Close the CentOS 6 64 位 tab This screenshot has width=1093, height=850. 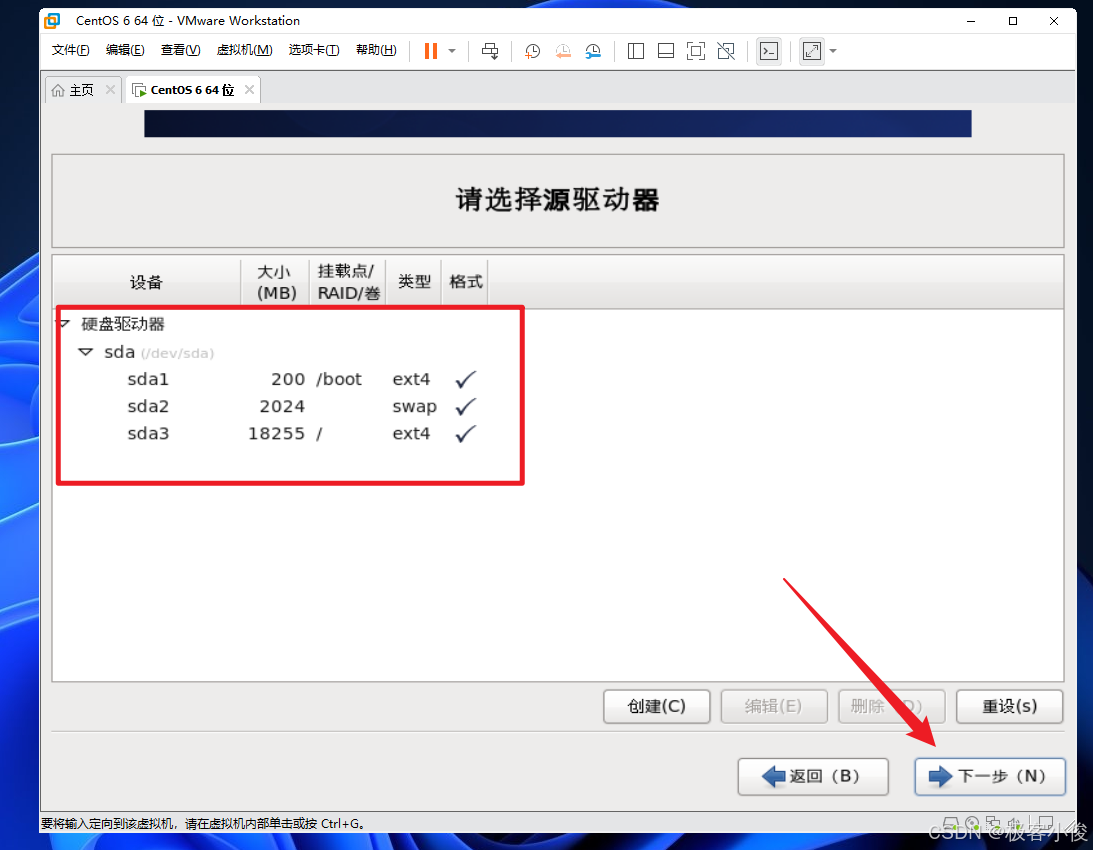(x=250, y=89)
